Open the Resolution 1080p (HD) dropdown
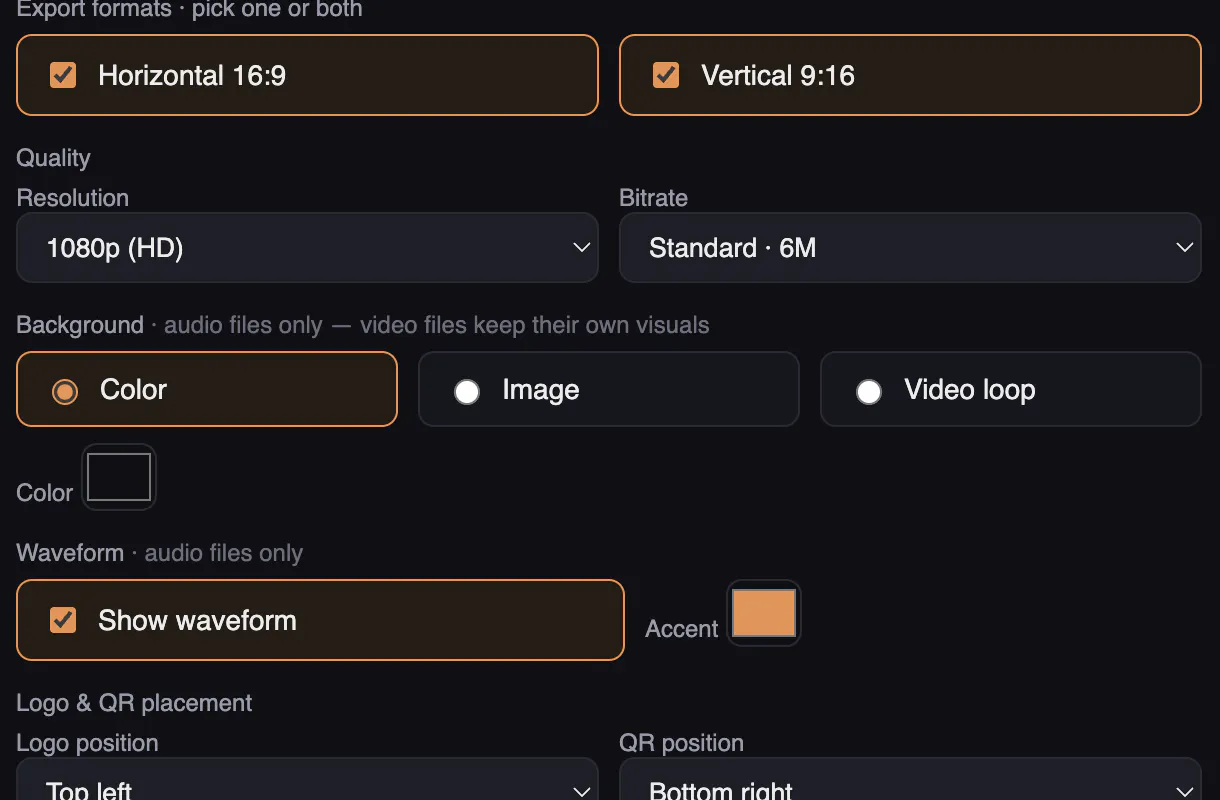This screenshot has height=800, width=1220. [x=307, y=247]
